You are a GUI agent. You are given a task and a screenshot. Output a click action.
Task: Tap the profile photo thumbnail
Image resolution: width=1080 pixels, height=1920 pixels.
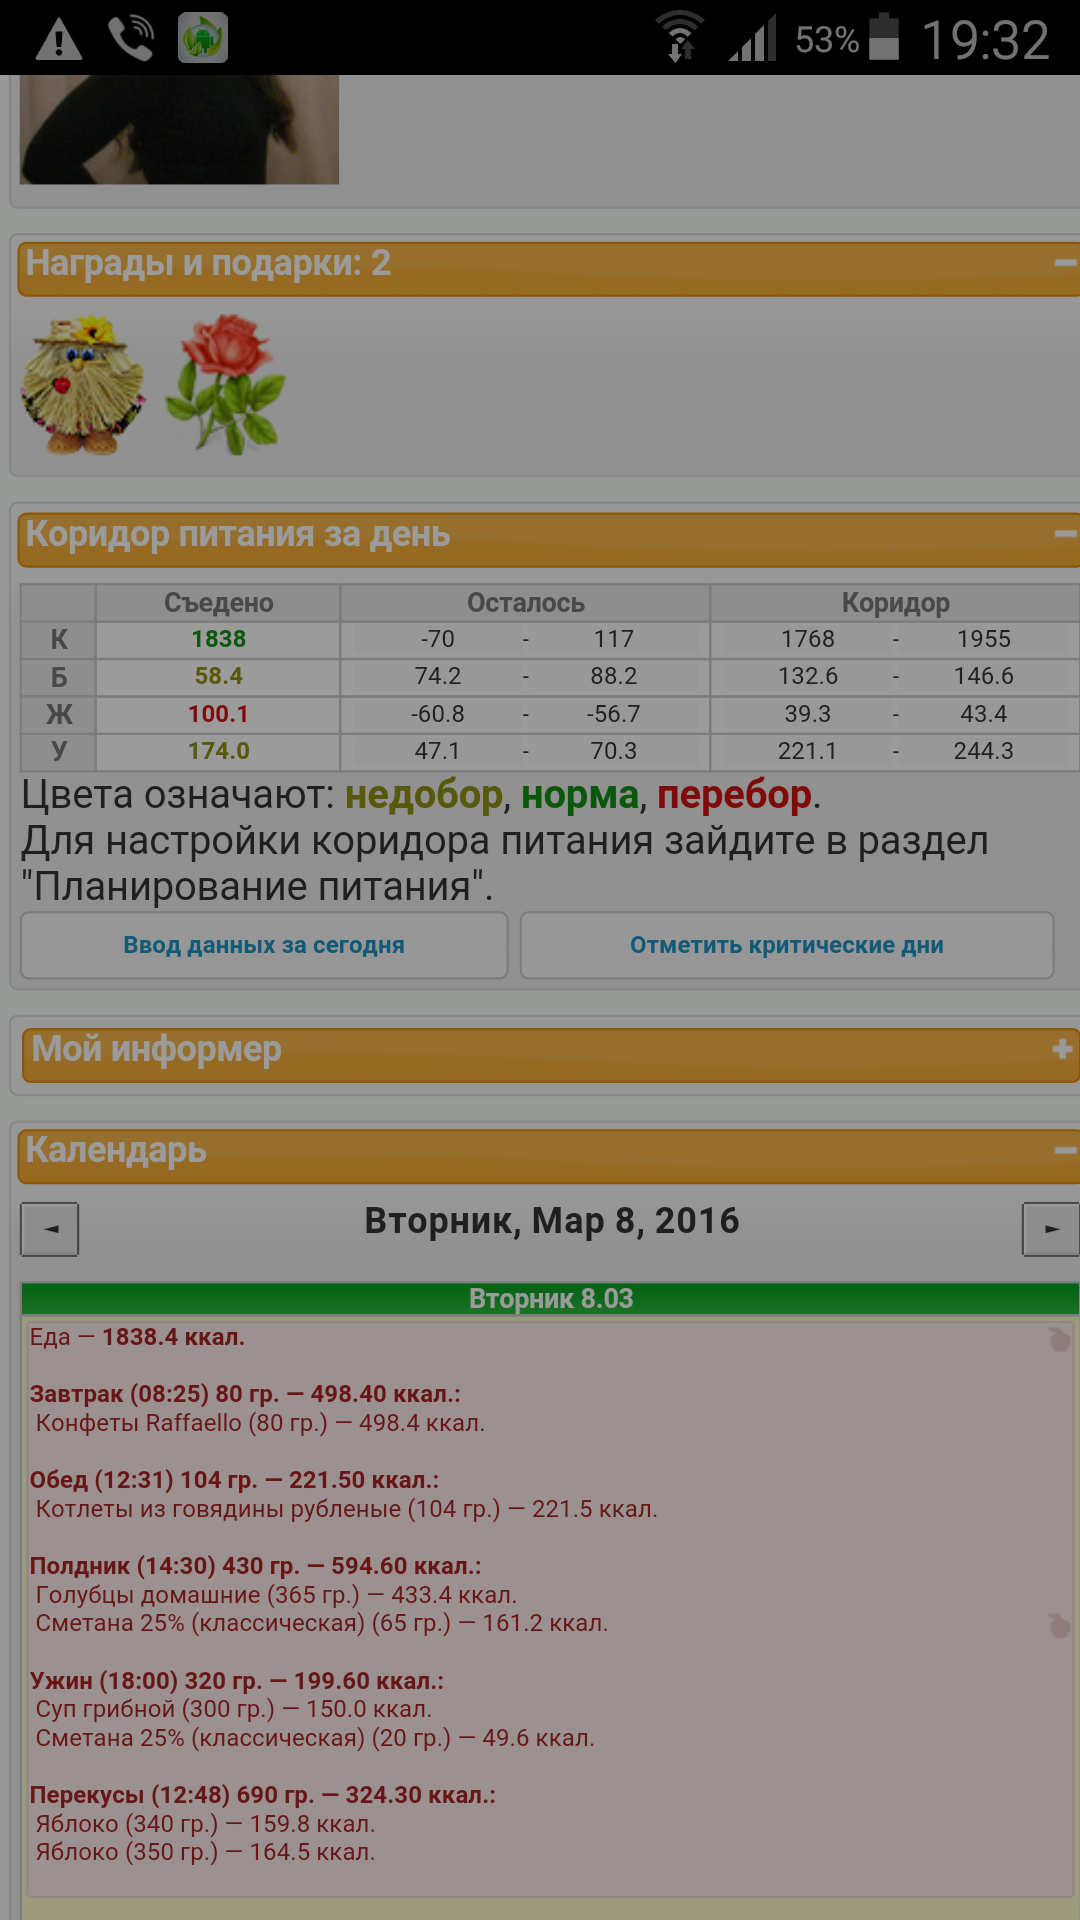pyautogui.click(x=180, y=130)
